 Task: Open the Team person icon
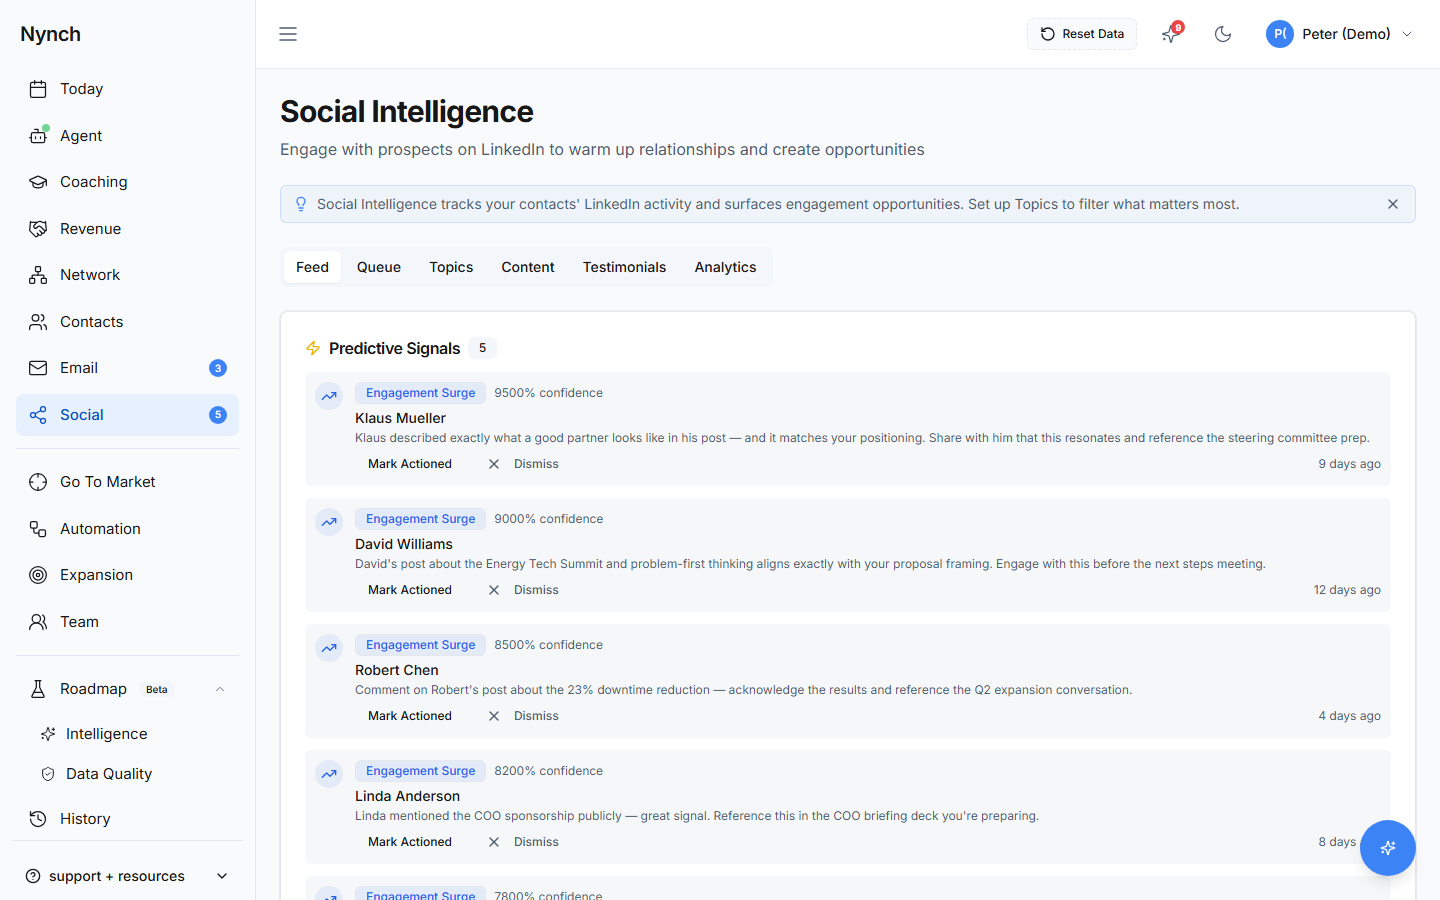click(38, 622)
